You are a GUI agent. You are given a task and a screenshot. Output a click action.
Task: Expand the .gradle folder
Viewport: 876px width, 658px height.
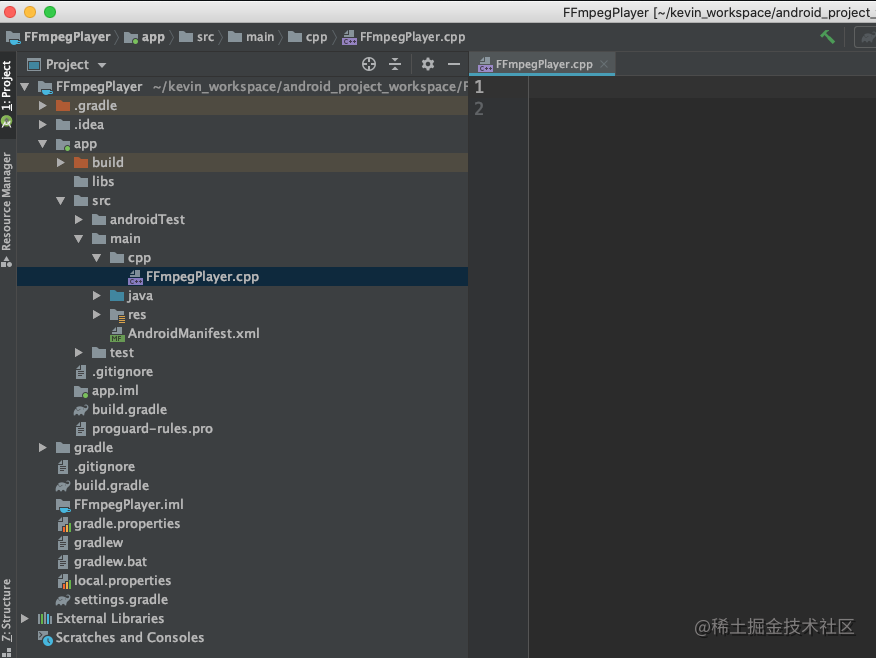click(42, 106)
